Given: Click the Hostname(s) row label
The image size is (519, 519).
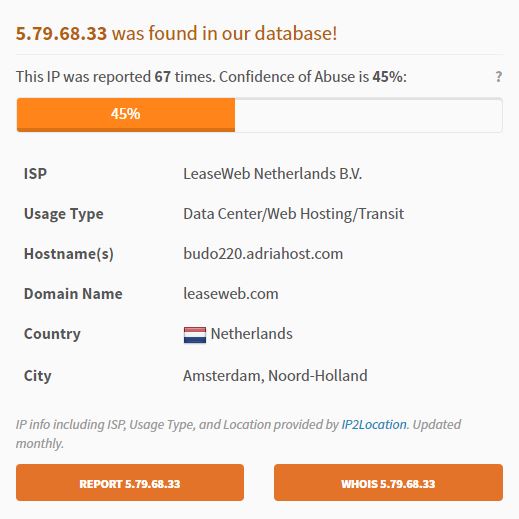Looking at the screenshot, I should coord(69,254).
